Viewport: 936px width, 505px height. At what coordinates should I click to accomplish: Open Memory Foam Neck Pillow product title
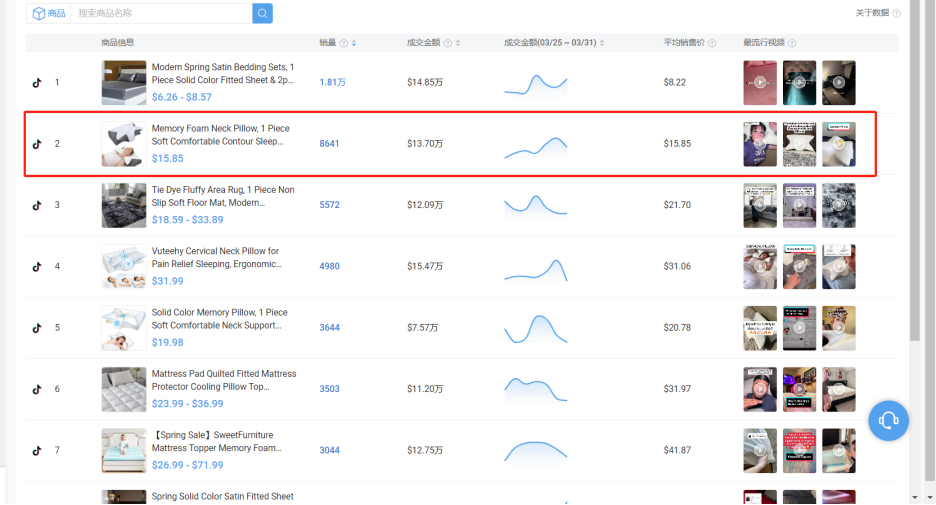[220, 135]
